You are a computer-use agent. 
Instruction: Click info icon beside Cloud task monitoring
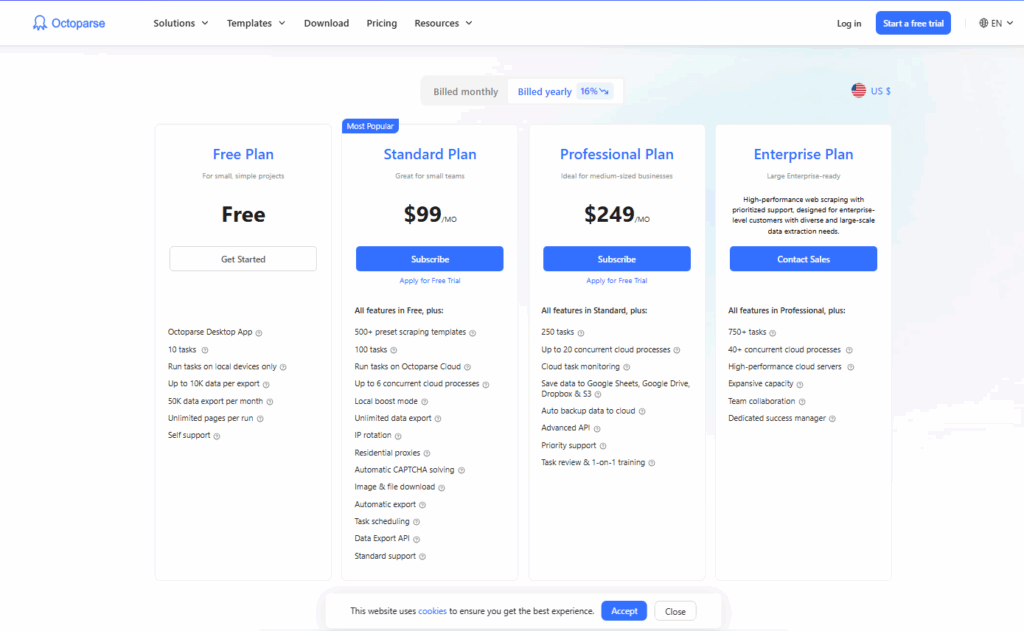click(626, 367)
